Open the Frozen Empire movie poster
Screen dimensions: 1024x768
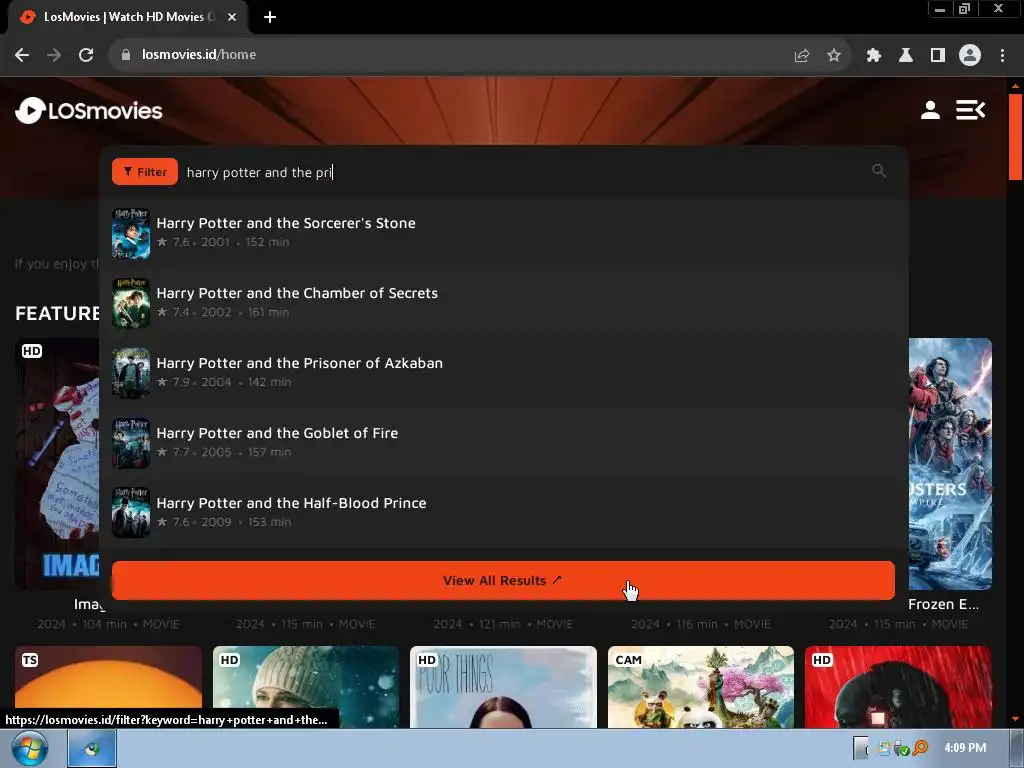pos(950,464)
